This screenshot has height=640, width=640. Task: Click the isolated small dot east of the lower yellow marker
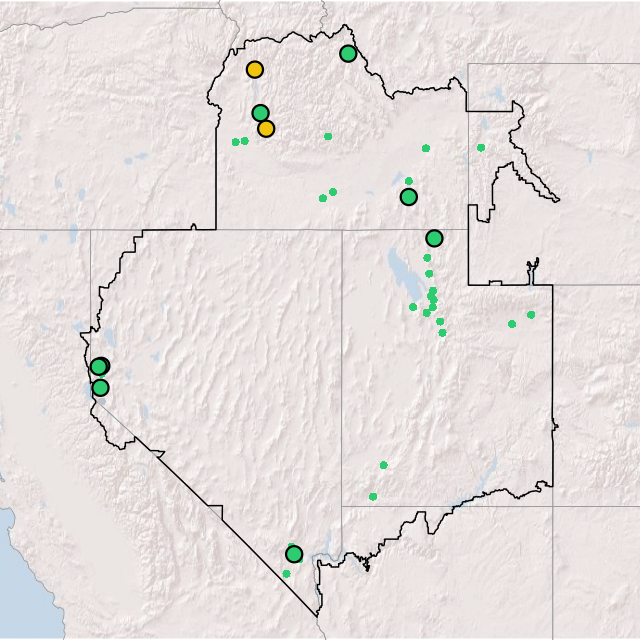point(328,136)
